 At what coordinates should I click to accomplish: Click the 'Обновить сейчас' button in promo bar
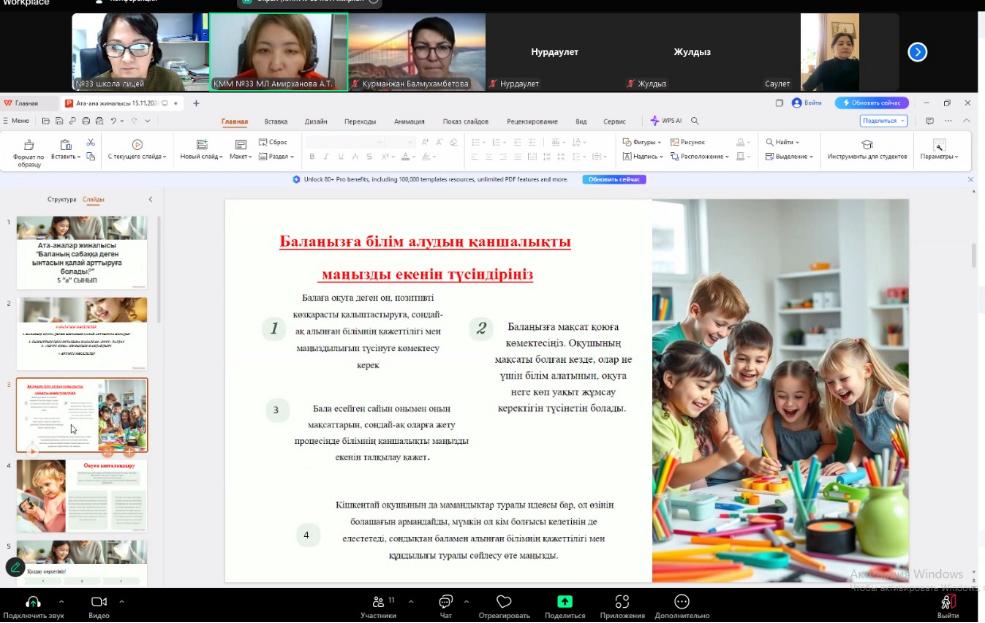pos(613,180)
